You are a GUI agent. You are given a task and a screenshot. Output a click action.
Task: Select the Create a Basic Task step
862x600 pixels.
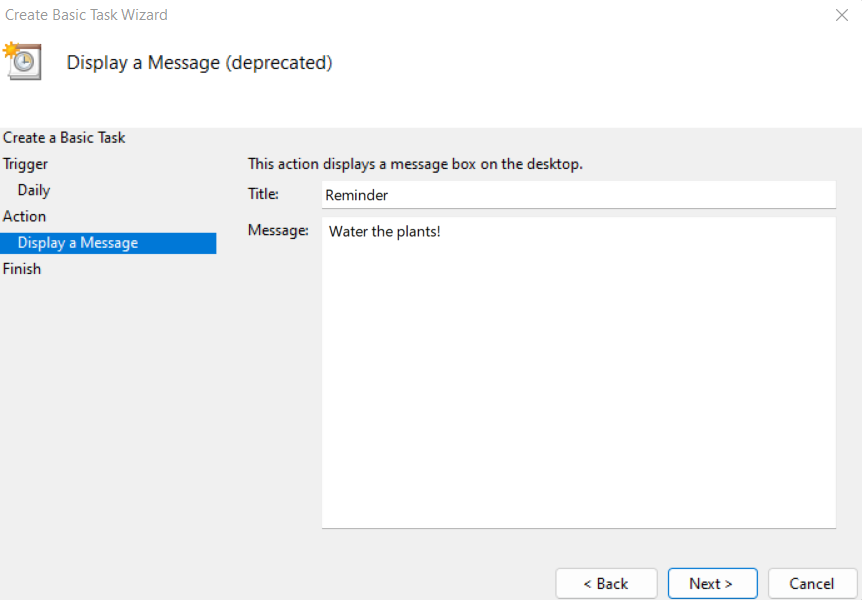pyautogui.click(x=64, y=138)
